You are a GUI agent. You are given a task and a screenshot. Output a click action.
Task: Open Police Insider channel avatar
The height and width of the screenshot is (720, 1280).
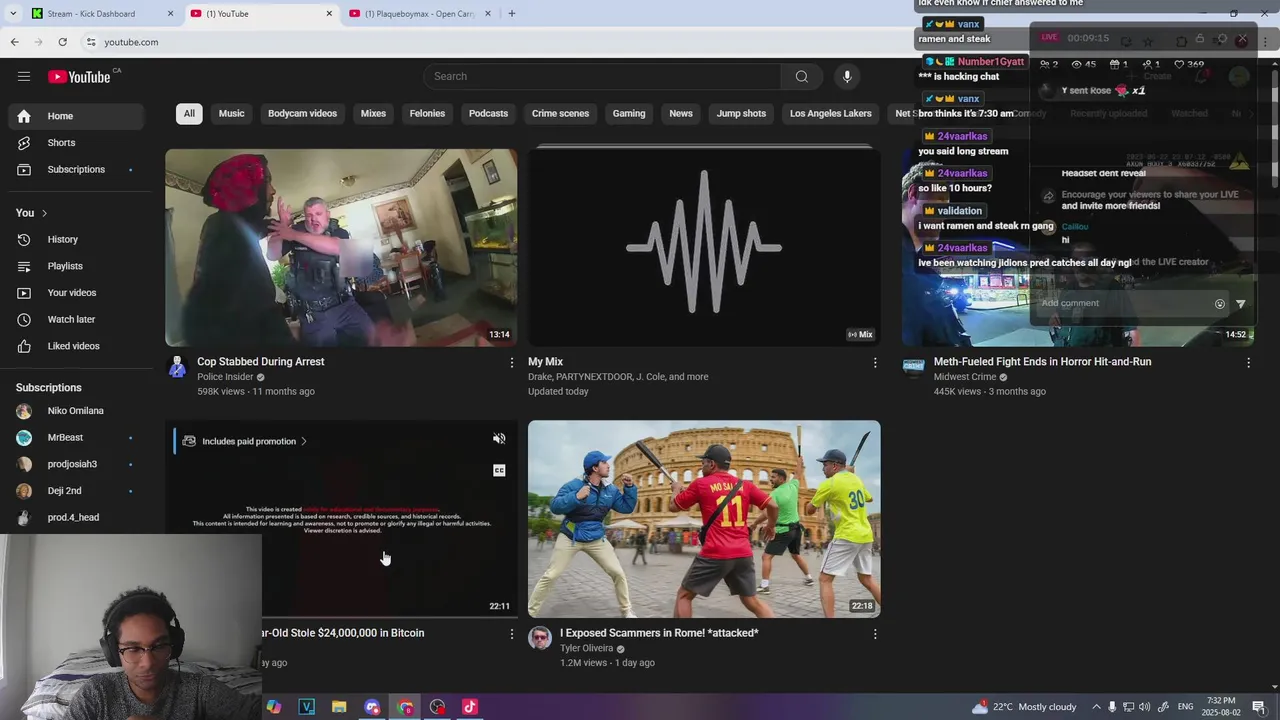pyautogui.click(x=177, y=367)
